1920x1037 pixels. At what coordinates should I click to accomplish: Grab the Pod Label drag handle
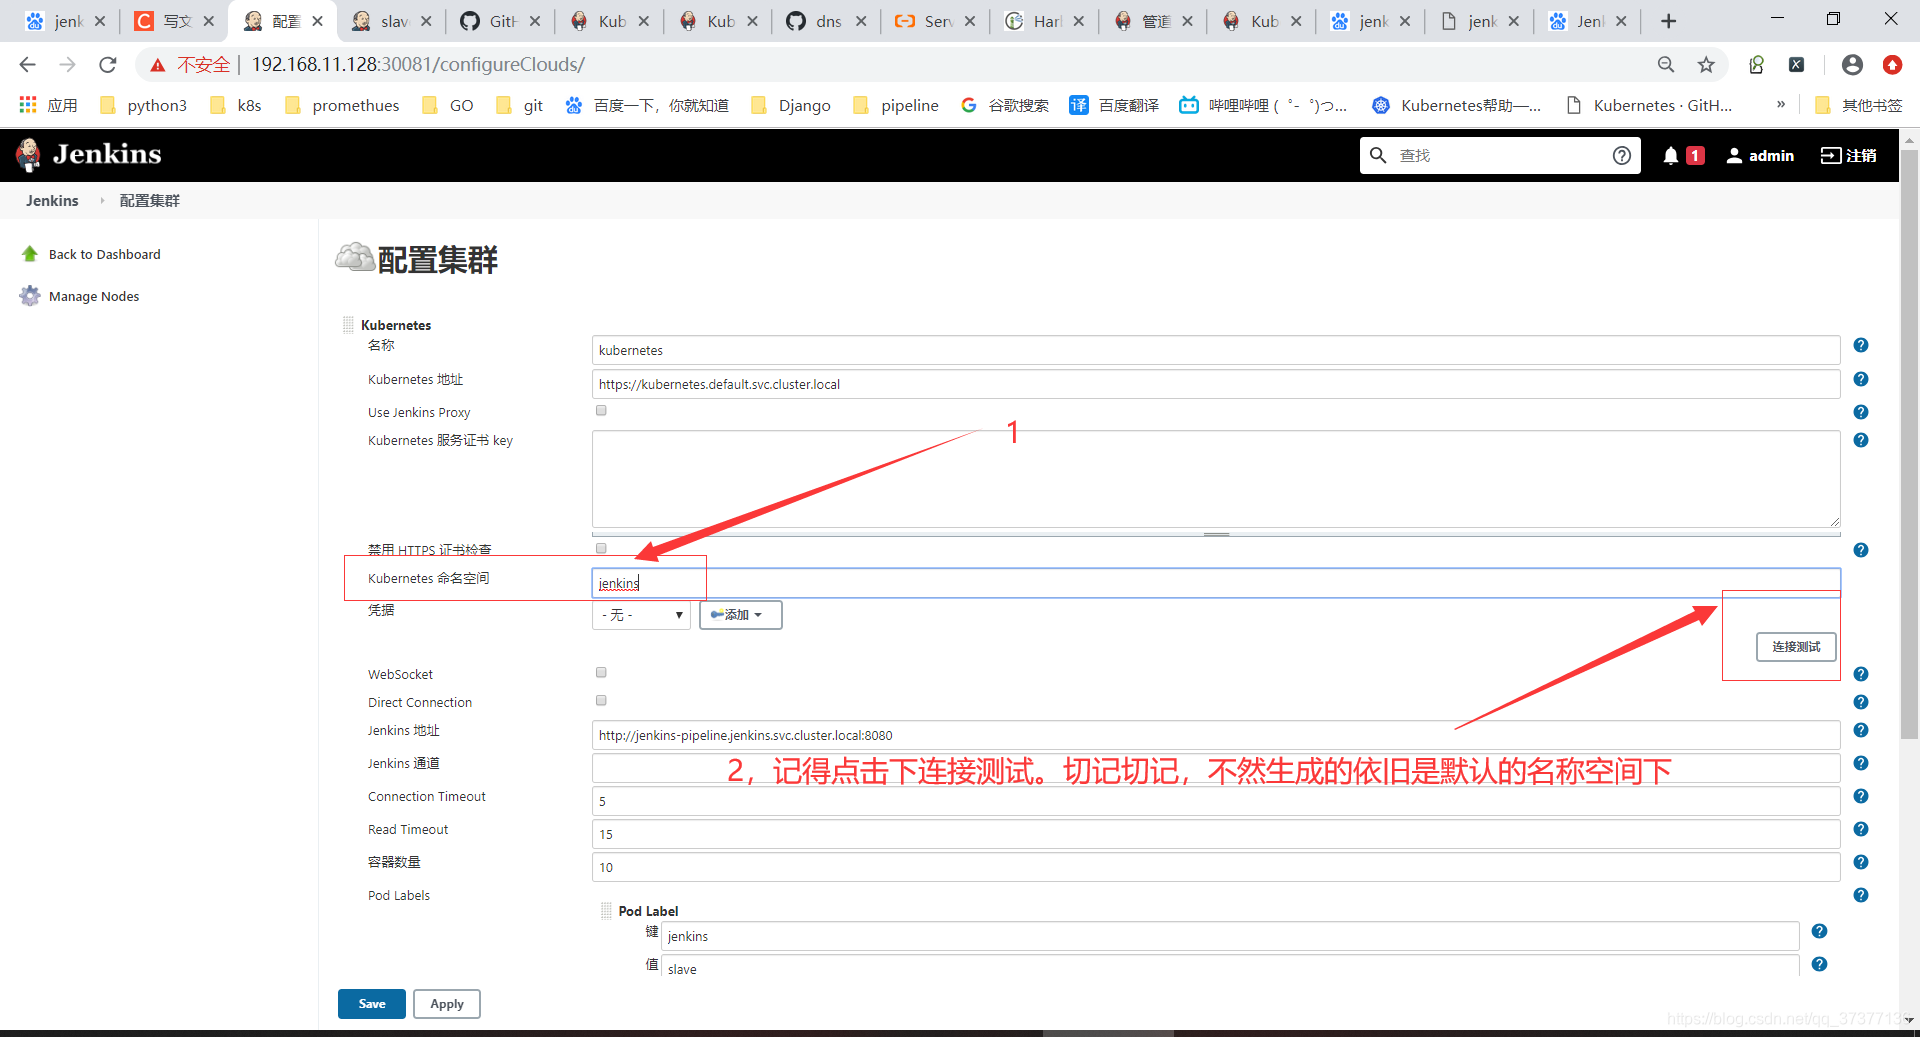click(606, 910)
